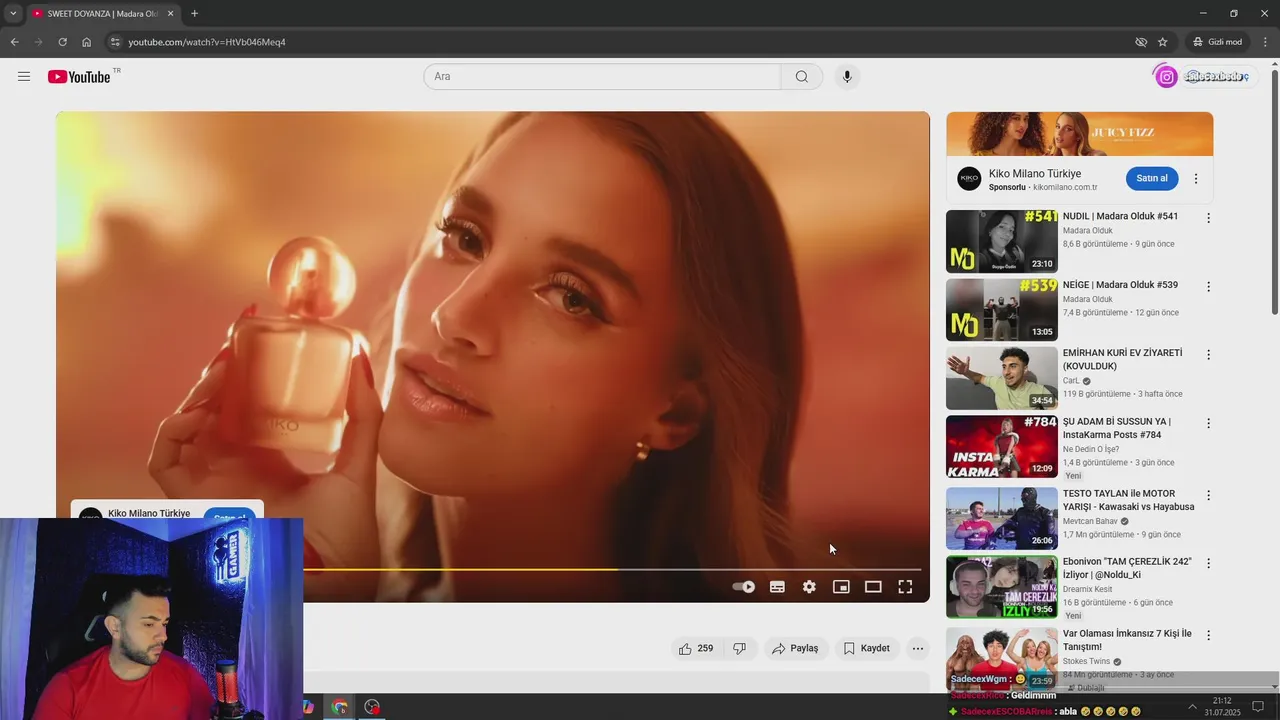Reload the current page
This screenshot has height=720, width=1280.
click(62, 42)
